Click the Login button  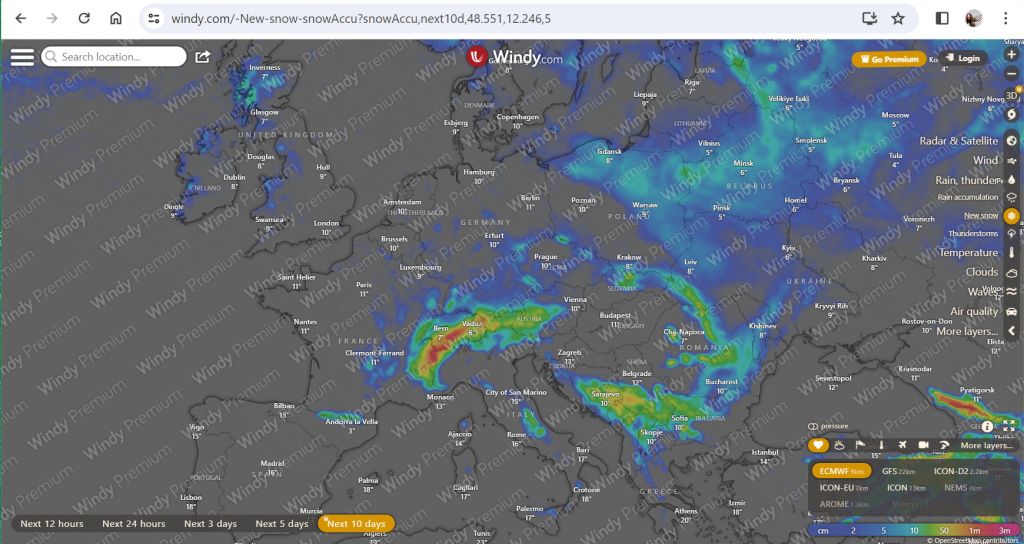pos(962,59)
